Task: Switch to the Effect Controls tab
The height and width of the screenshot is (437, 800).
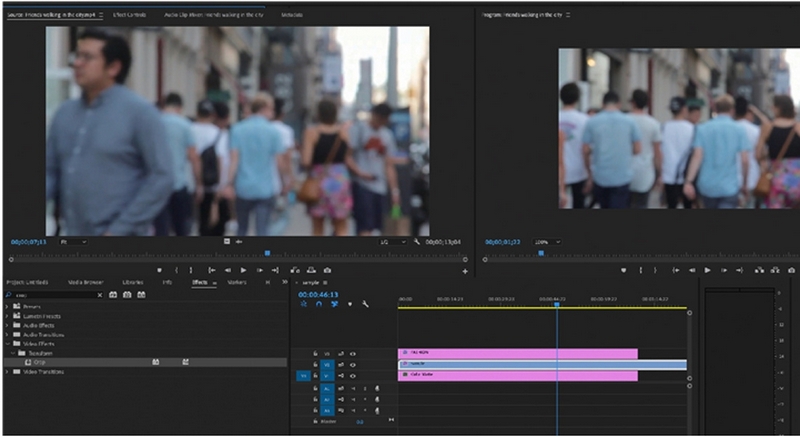Action: click(x=128, y=16)
